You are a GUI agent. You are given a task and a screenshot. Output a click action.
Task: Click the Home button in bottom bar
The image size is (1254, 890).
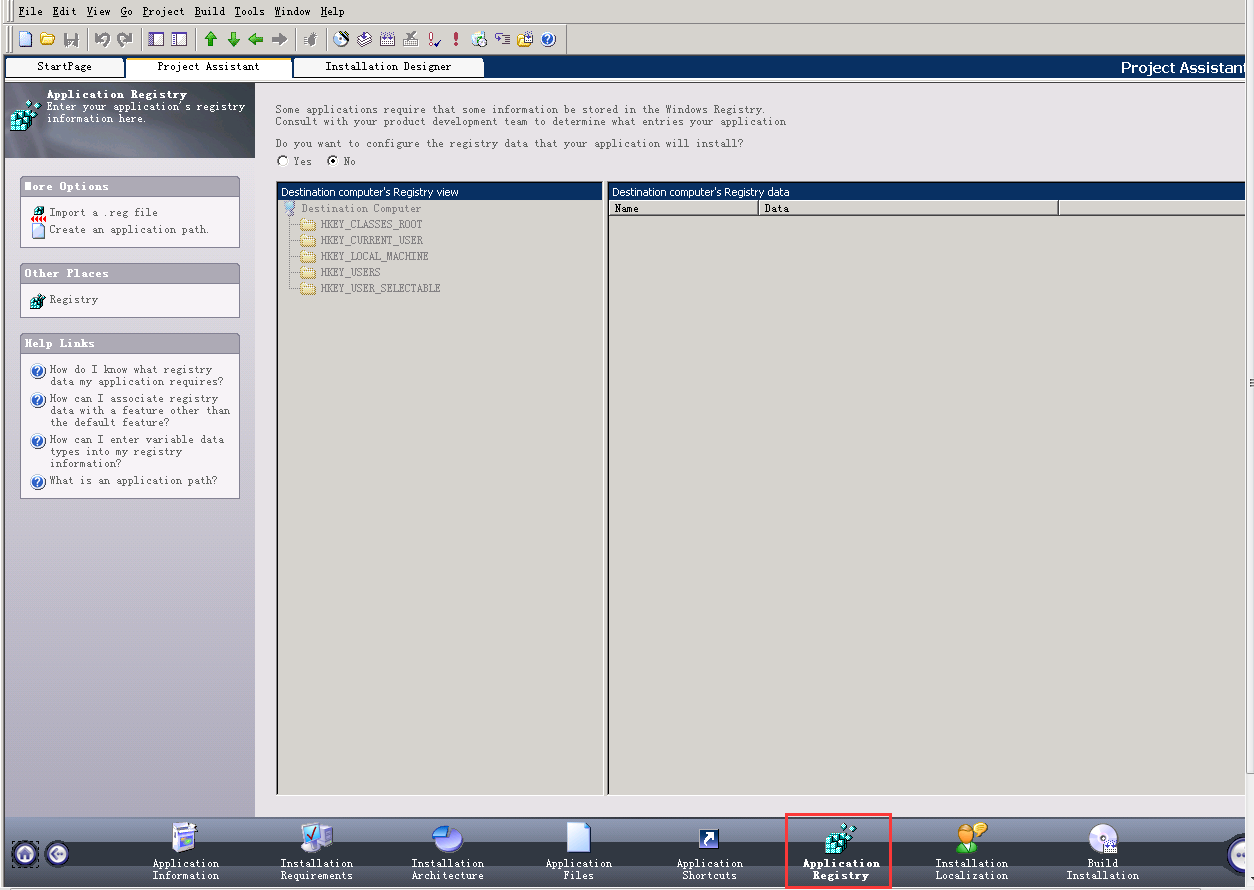(x=26, y=854)
